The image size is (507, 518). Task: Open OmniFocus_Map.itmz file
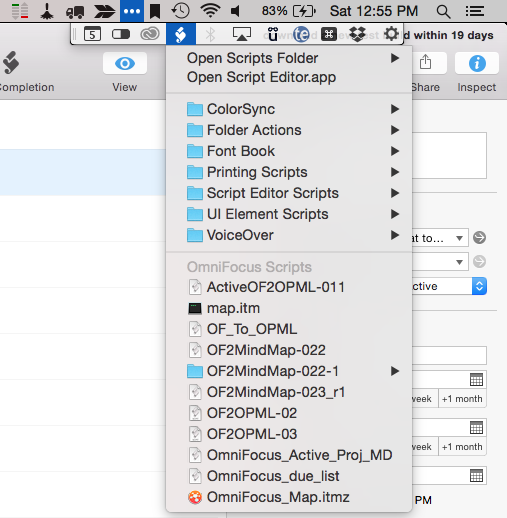point(289,497)
